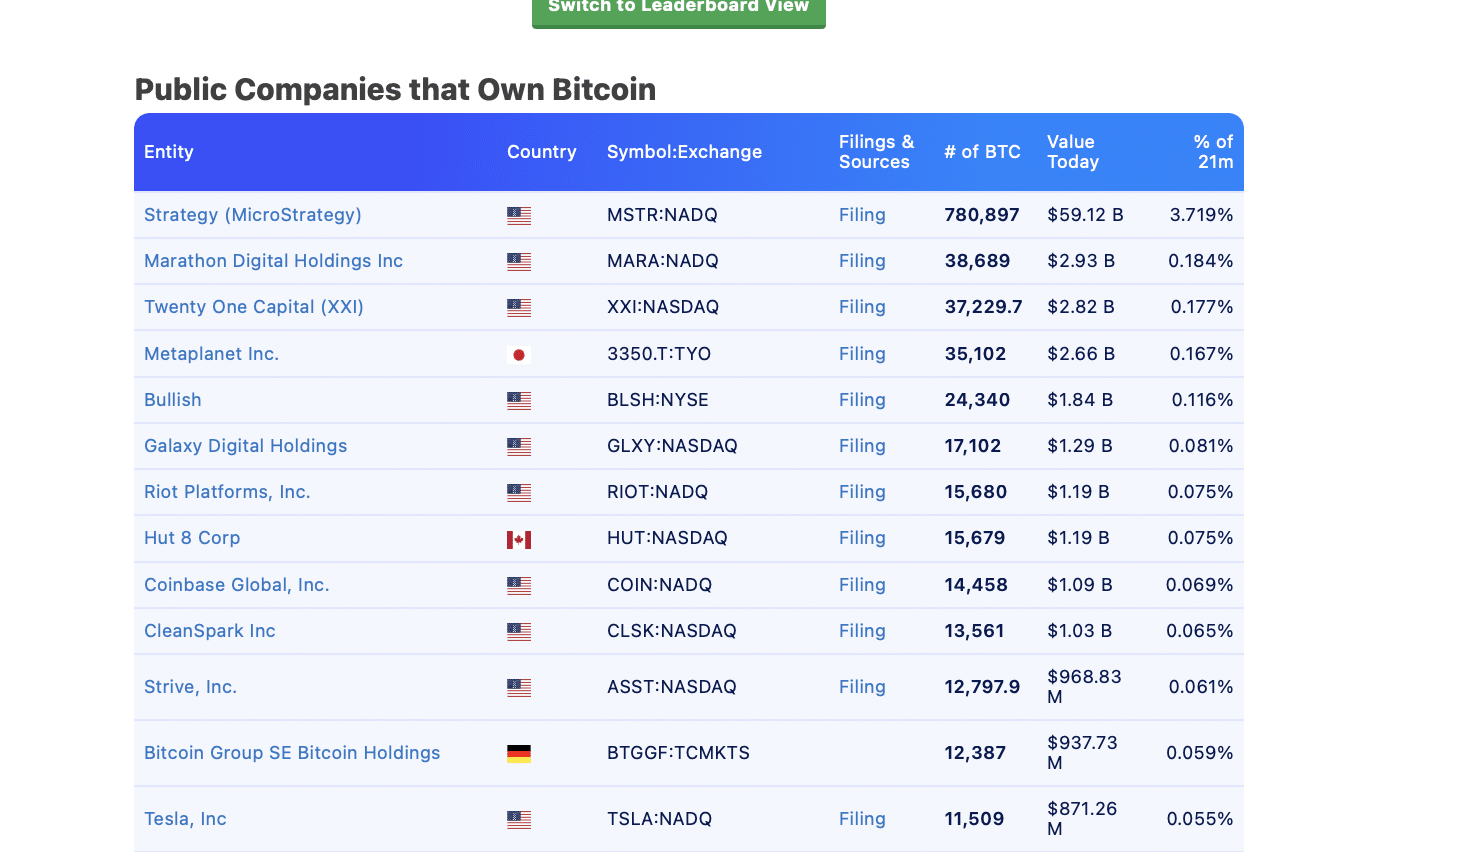This screenshot has height=852, width=1470.
Task: Click the US flag next to Bullish
Action: click(519, 399)
